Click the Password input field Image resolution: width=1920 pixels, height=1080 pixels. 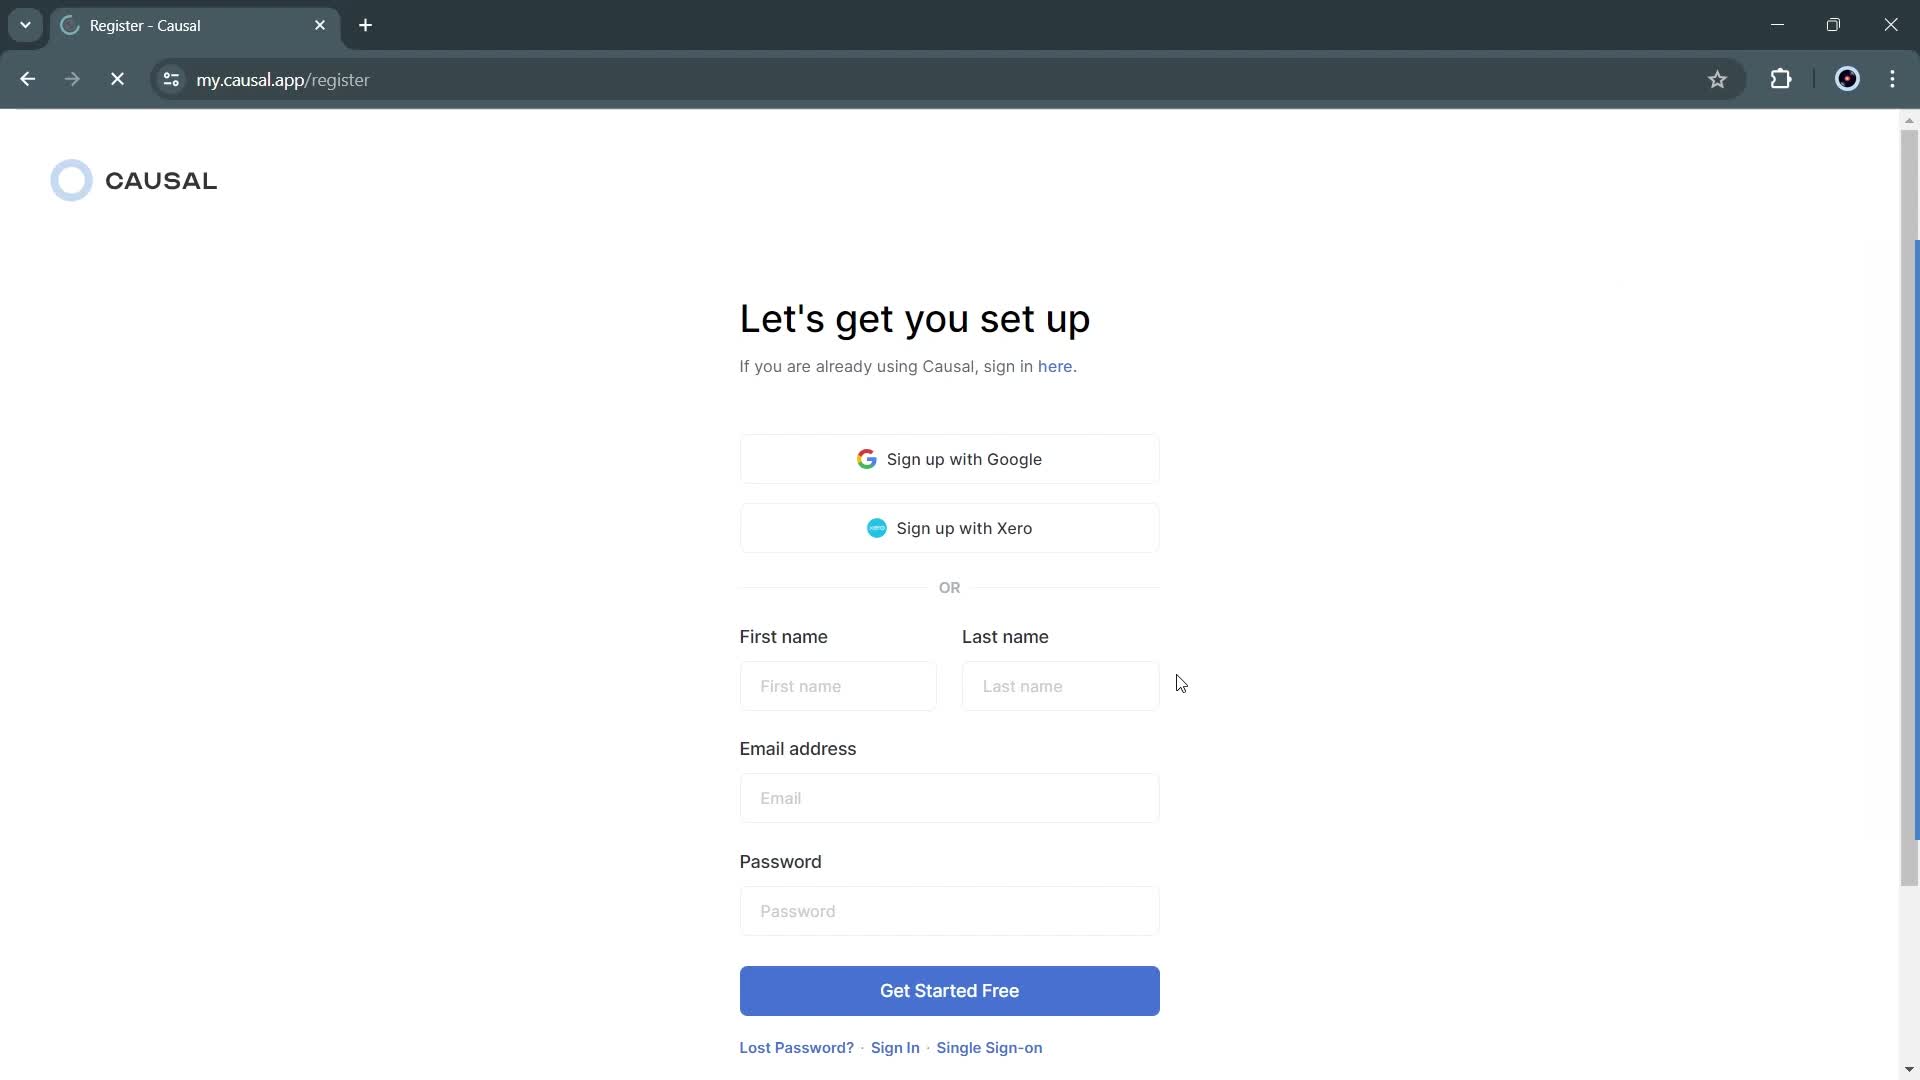949,911
